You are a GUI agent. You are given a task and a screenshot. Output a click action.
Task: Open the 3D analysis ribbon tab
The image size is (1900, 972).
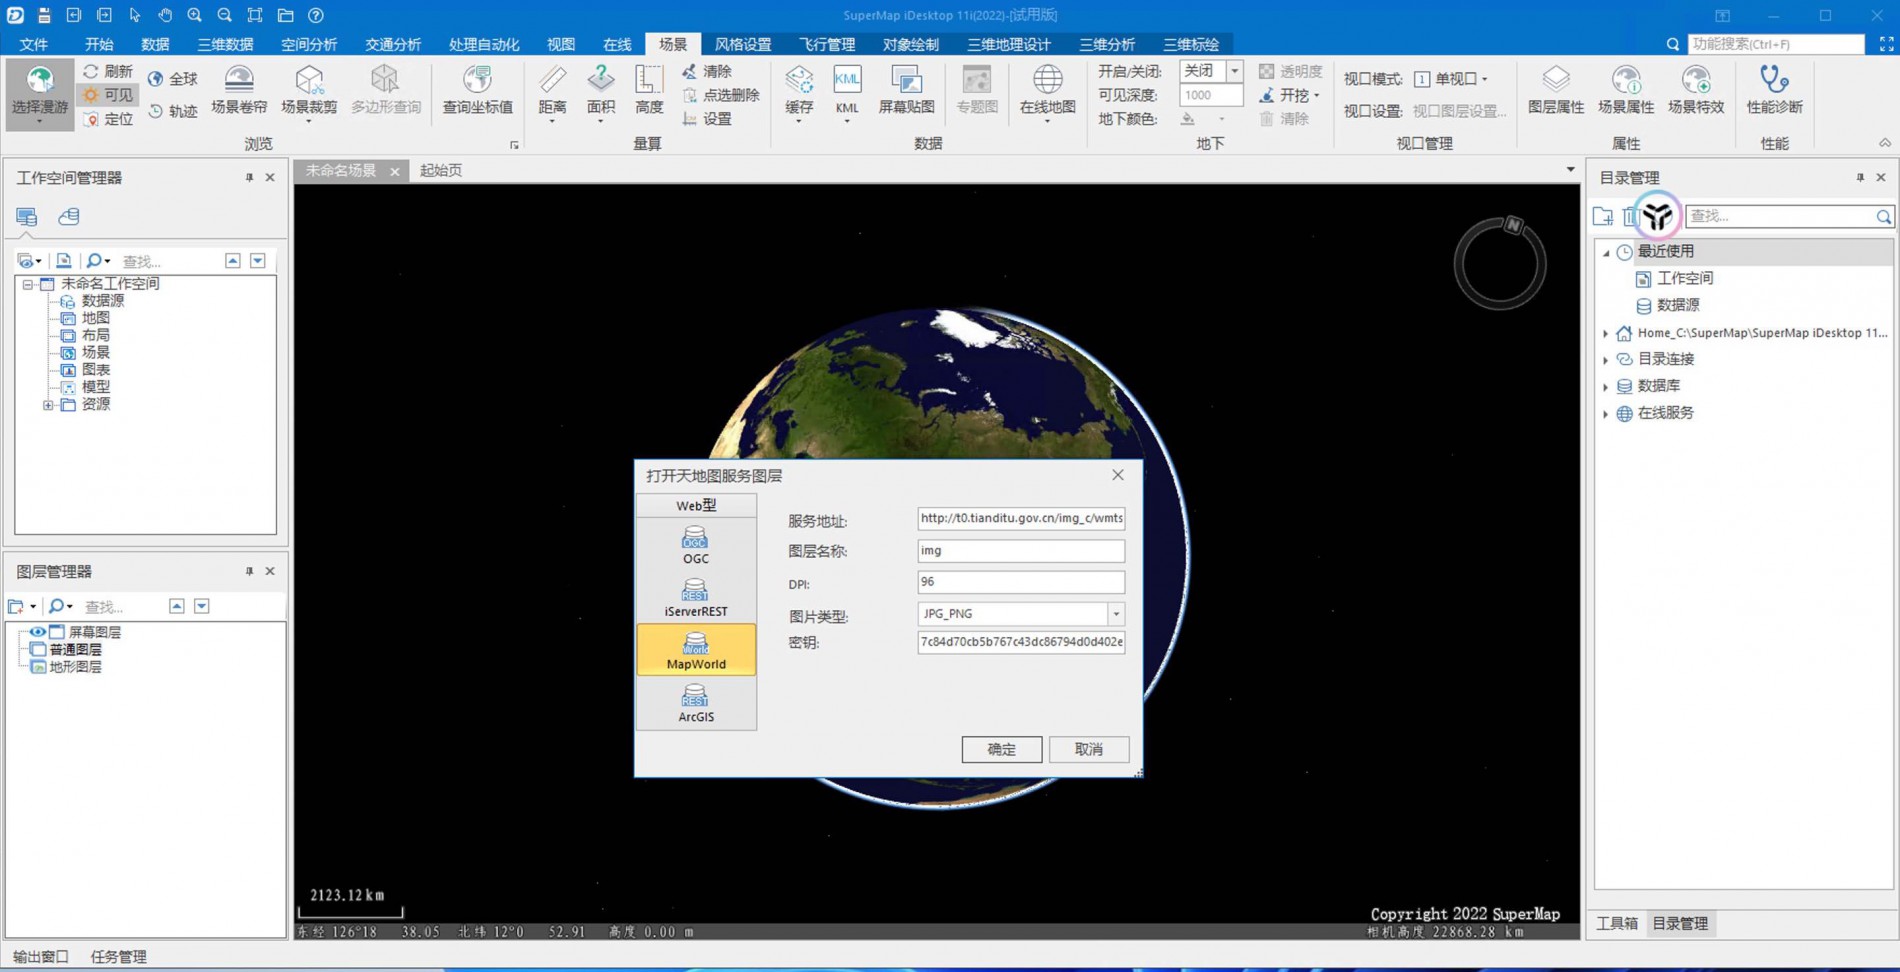(1106, 44)
